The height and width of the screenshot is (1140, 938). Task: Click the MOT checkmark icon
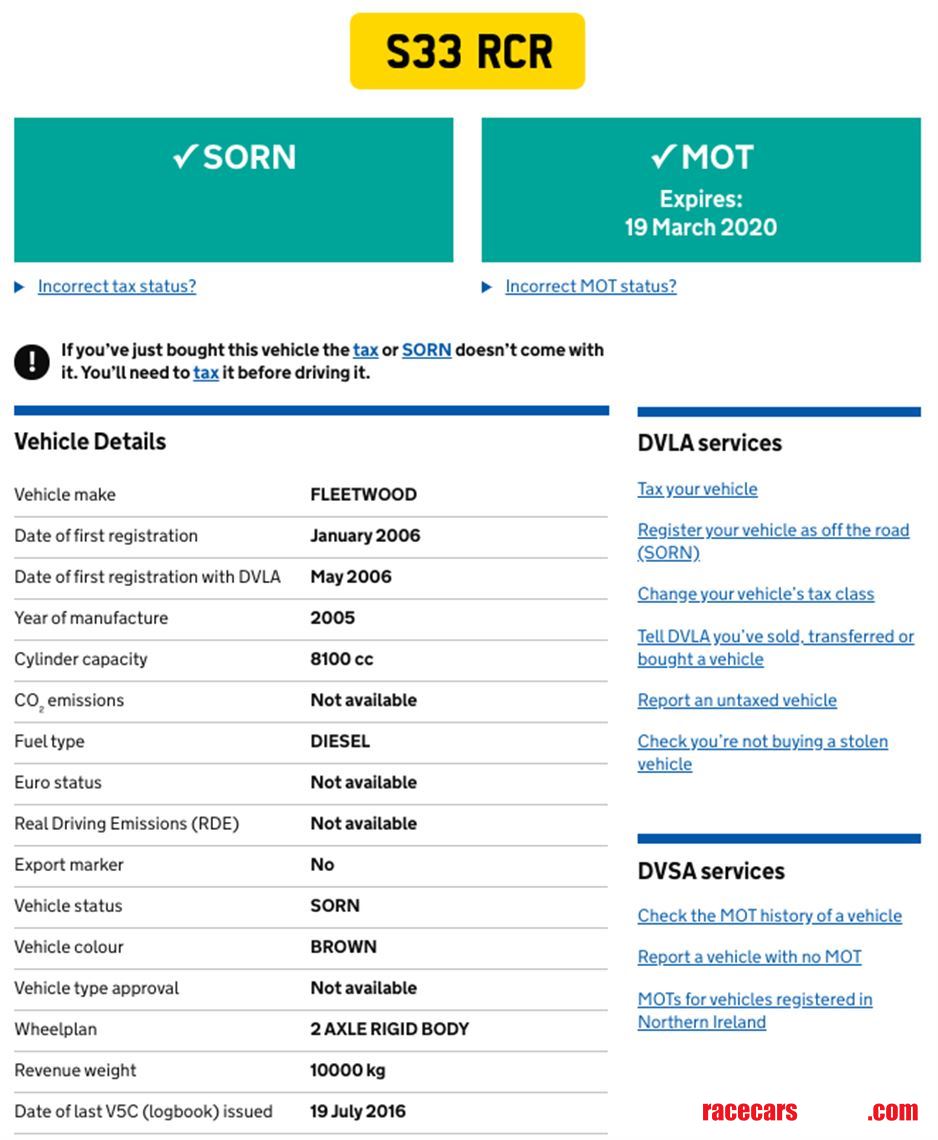point(664,157)
